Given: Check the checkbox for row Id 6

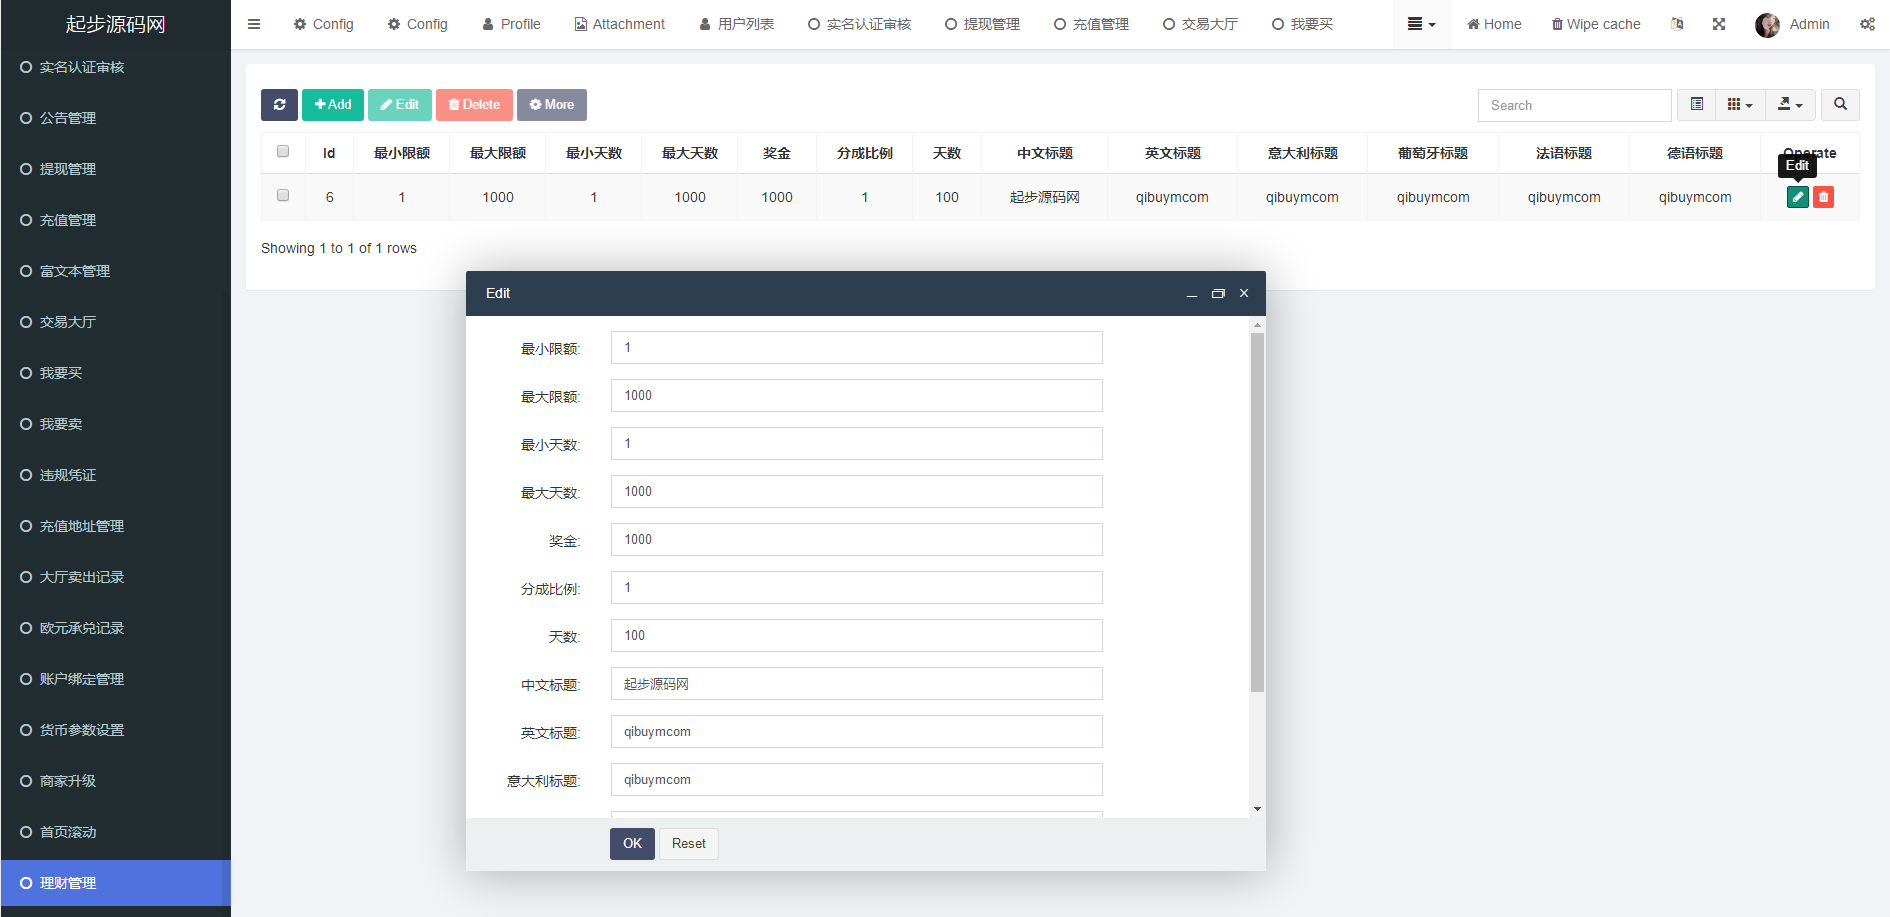Looking at the screenshot, I should (283, 196).
